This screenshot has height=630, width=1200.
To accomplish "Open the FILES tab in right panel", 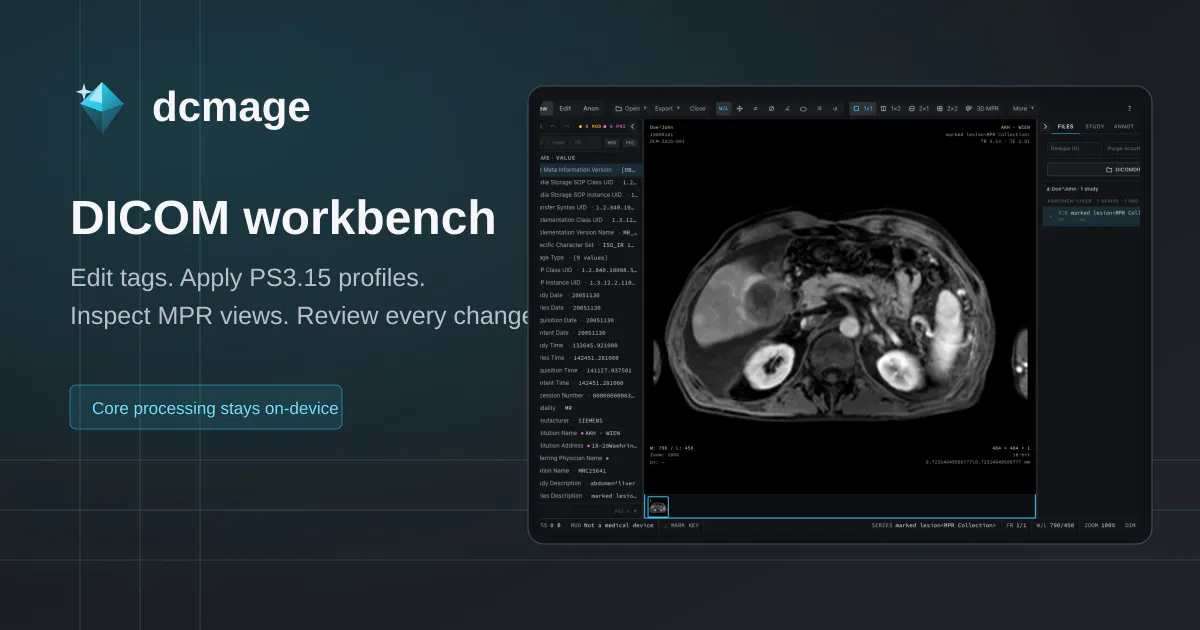I will pyautogui.click(x=1065, y=127).
